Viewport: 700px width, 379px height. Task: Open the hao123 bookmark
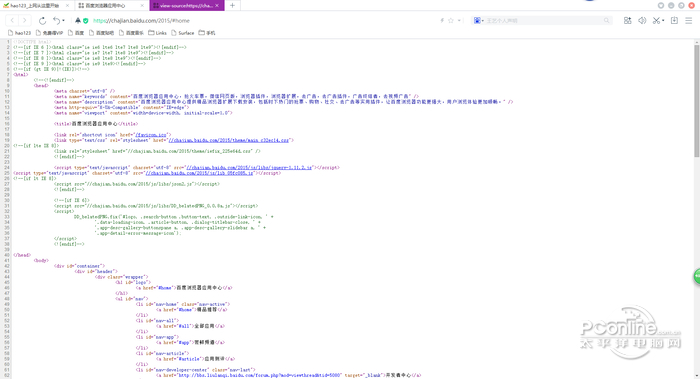(20, 33)
